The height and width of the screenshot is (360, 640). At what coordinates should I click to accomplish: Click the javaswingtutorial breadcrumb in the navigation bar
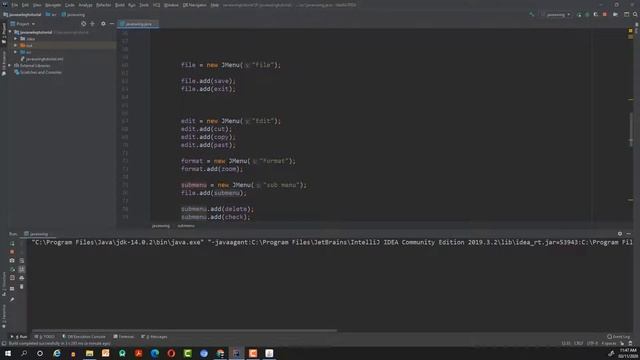click(x=22, y=15)
